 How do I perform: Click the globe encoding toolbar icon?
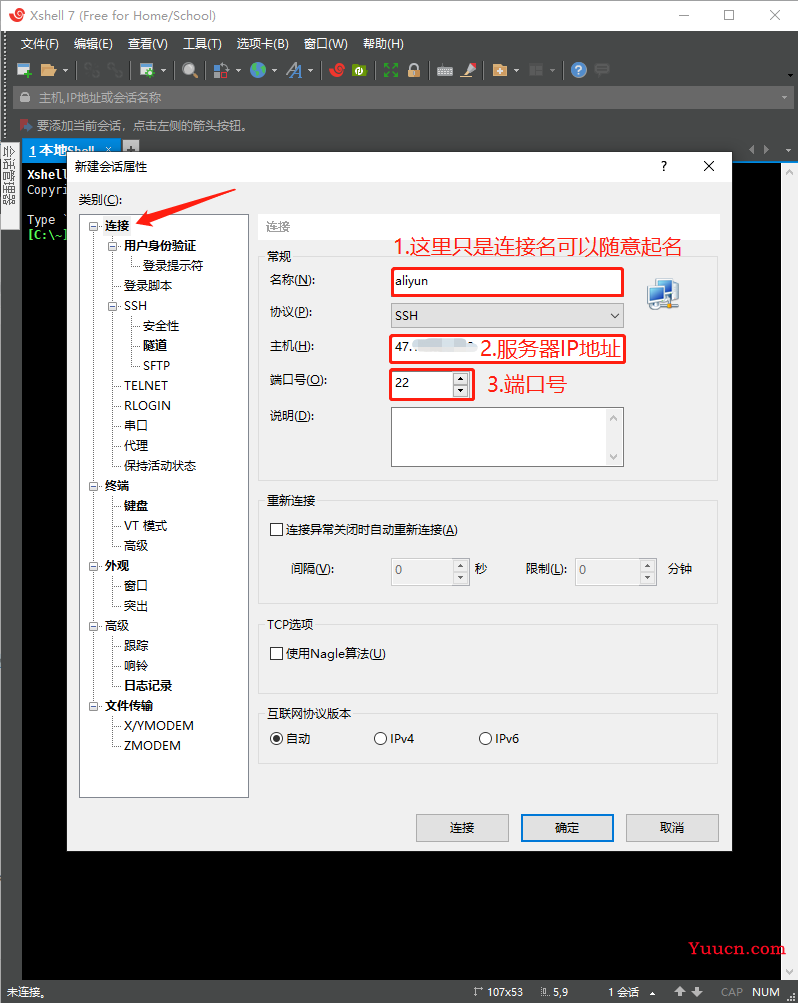coord(258,70)
